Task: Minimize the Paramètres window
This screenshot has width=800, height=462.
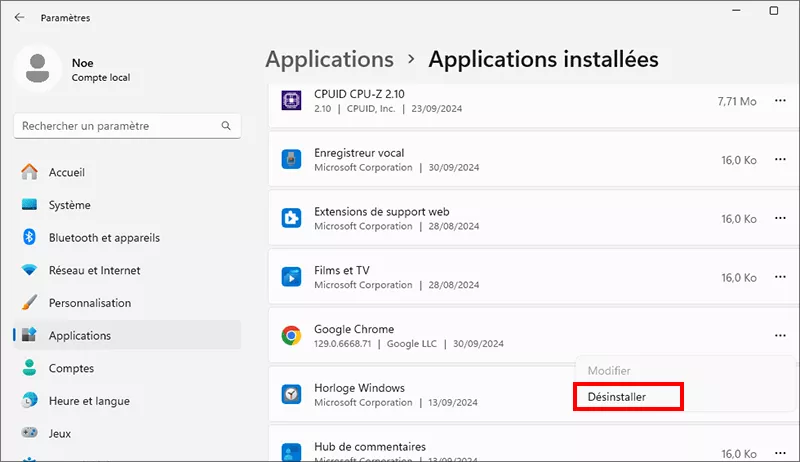Action: (x=736, y=10)
